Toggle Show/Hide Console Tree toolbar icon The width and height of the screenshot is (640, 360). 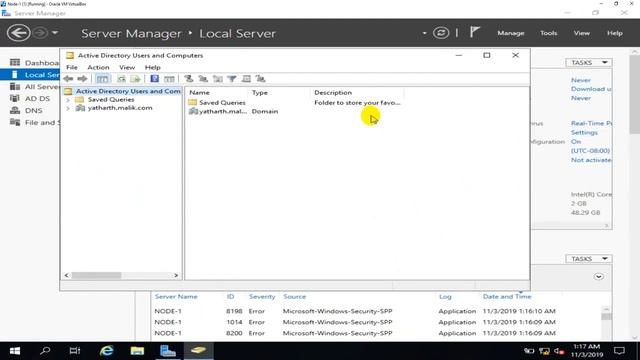[x=102, y=79]
